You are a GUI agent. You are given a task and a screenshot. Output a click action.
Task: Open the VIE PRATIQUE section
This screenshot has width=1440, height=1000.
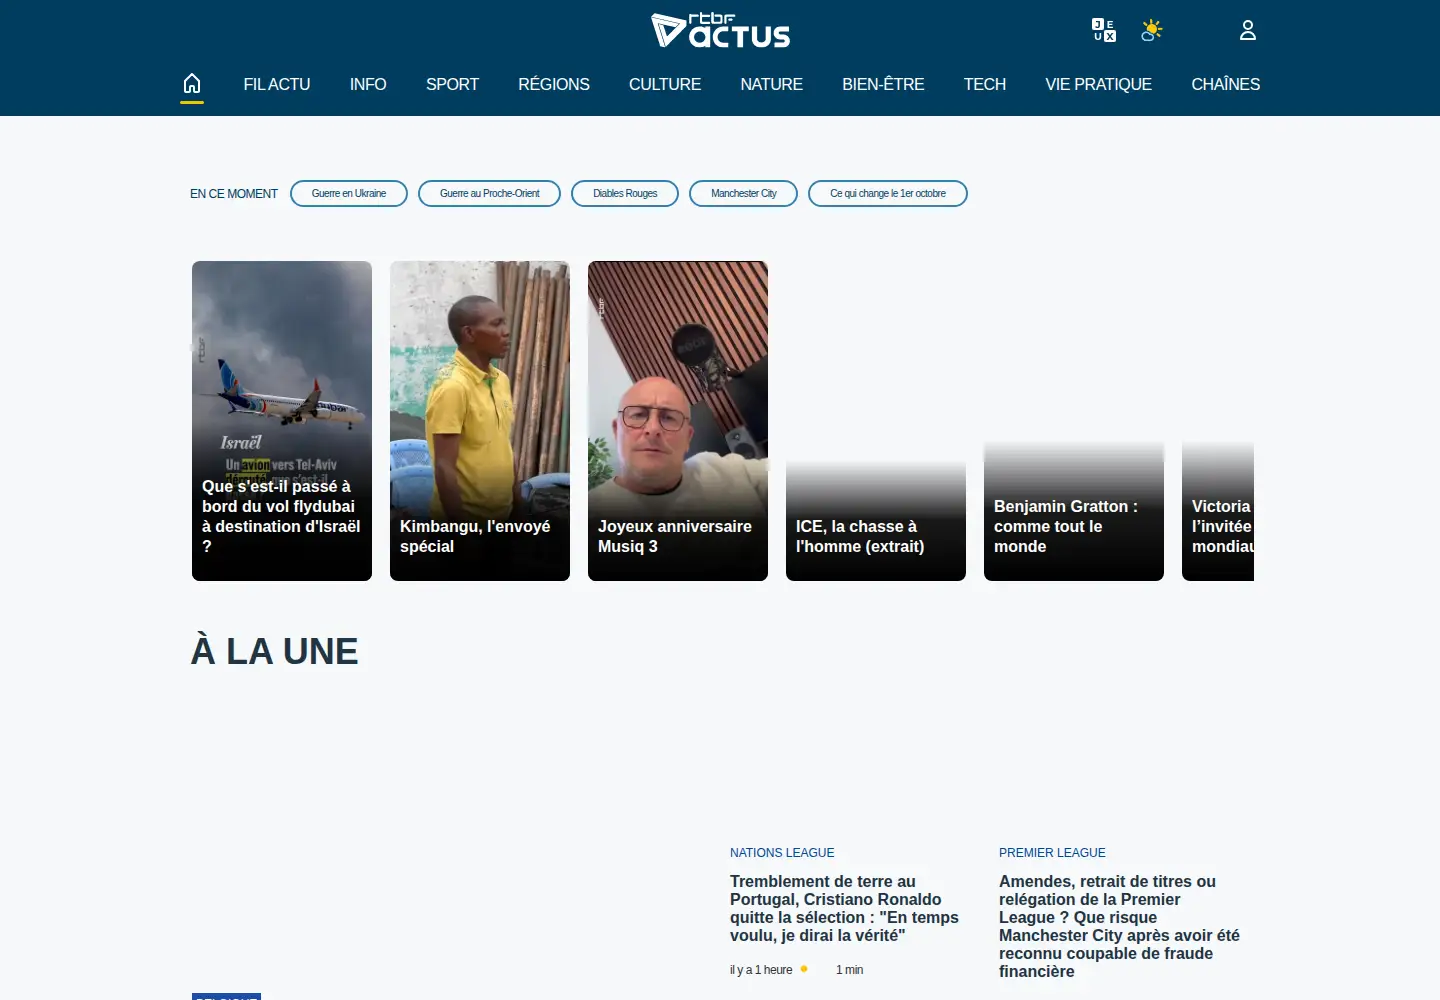click(x=1098, y=85)
